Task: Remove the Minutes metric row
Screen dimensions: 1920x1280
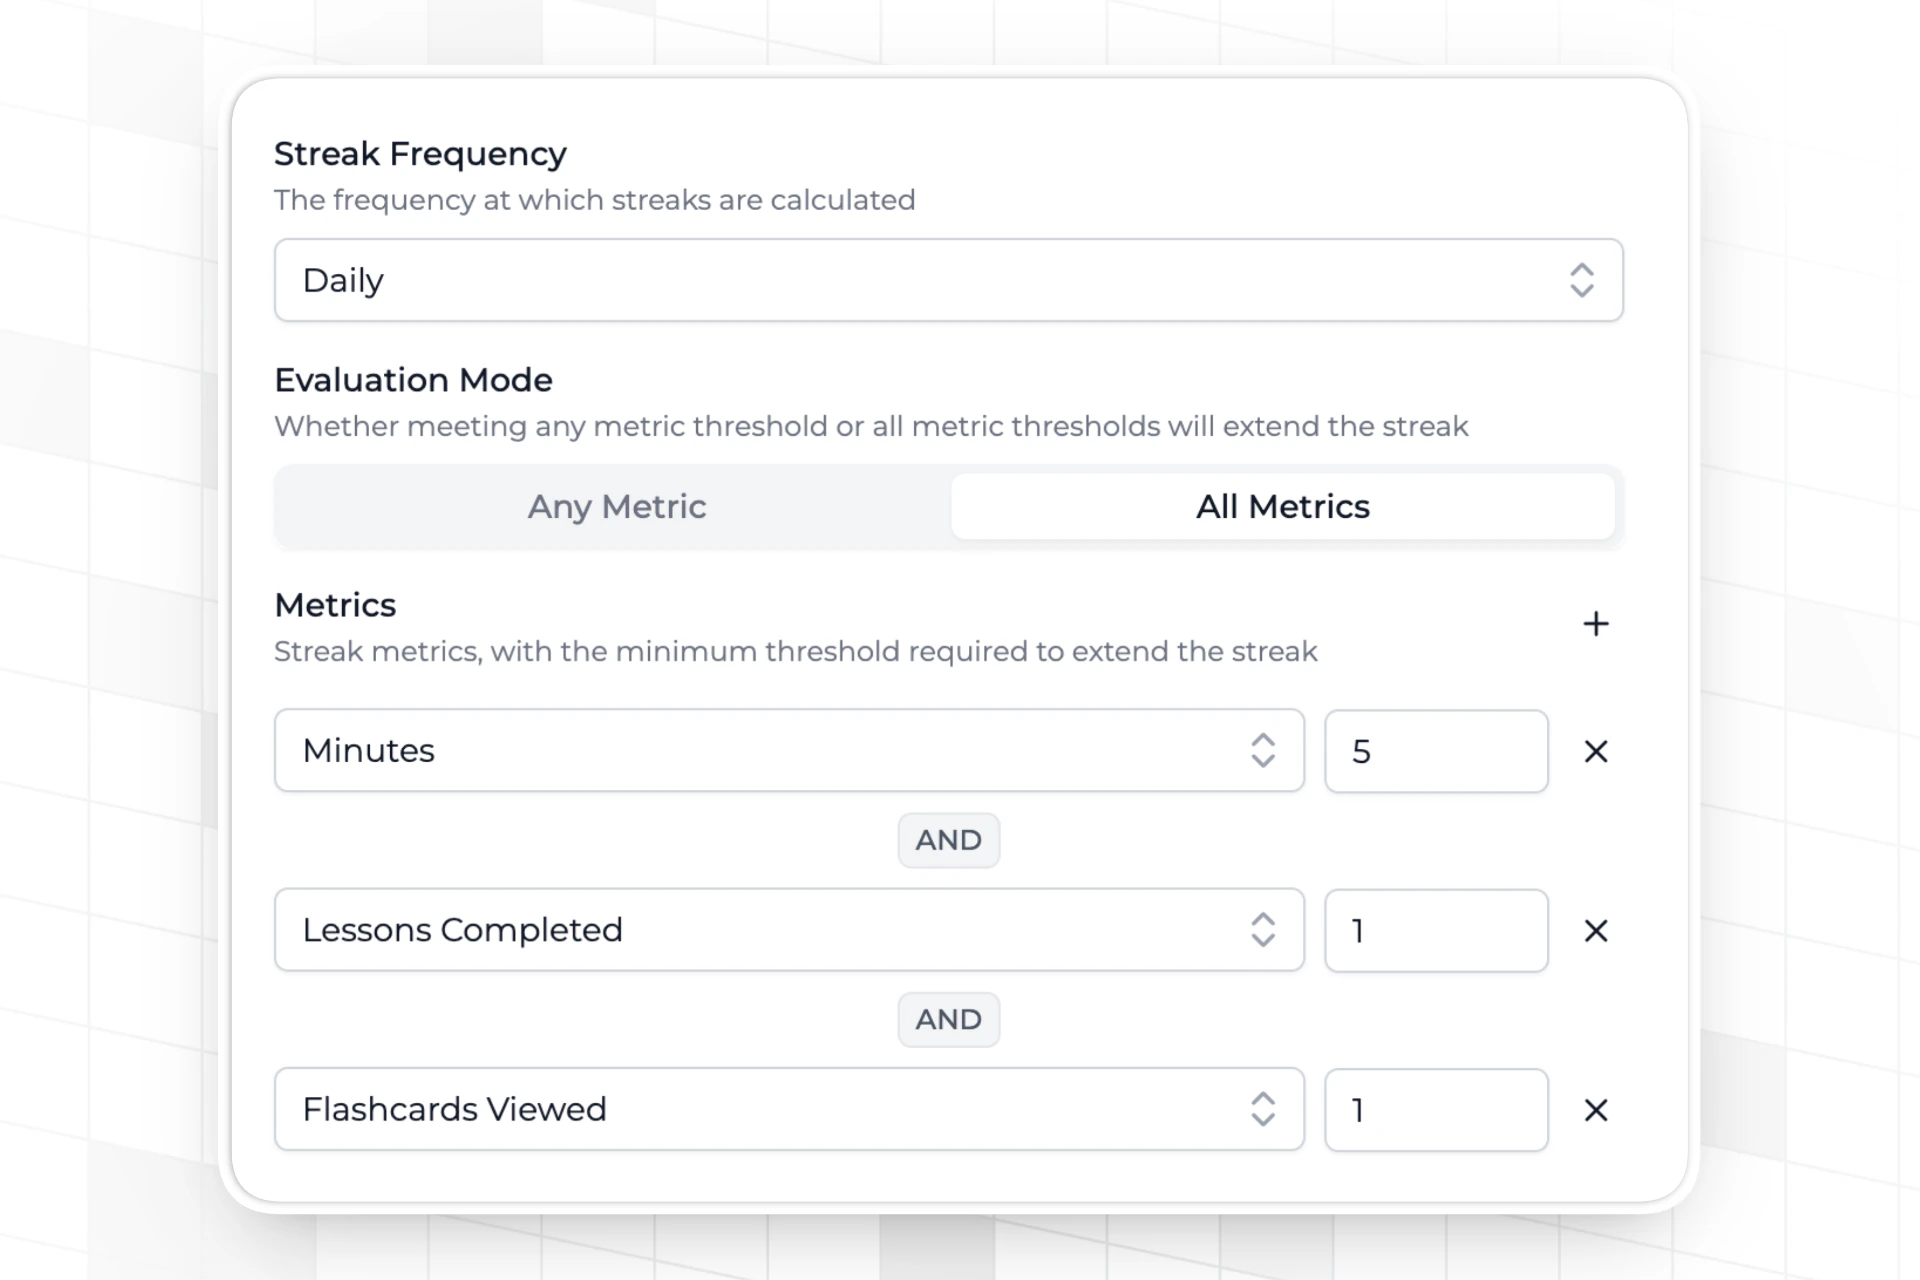Action: [x=1596, y=751]
